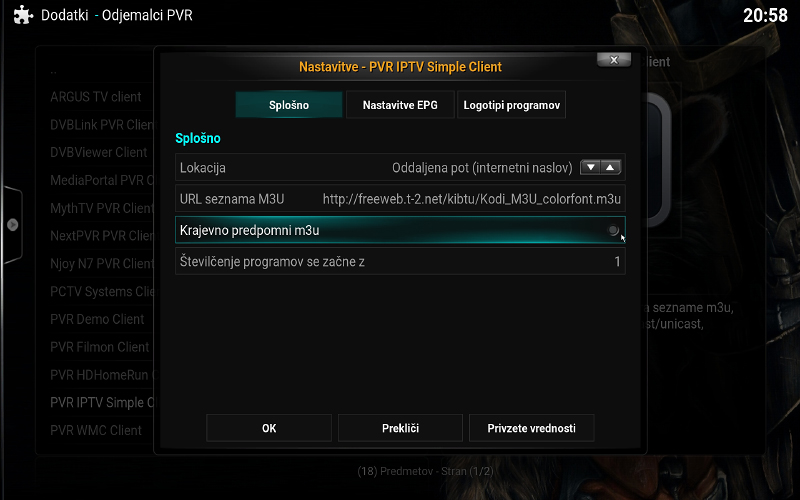Click the up arrow for Lokacija
800x500 pixels.
(610, 167)
